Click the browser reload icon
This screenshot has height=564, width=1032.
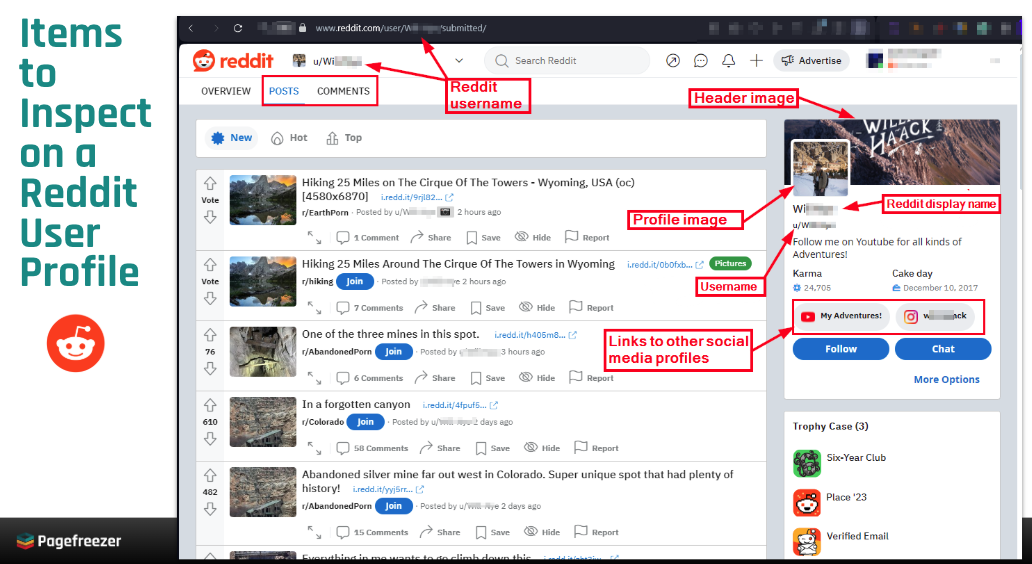click(x=238, y=29)
